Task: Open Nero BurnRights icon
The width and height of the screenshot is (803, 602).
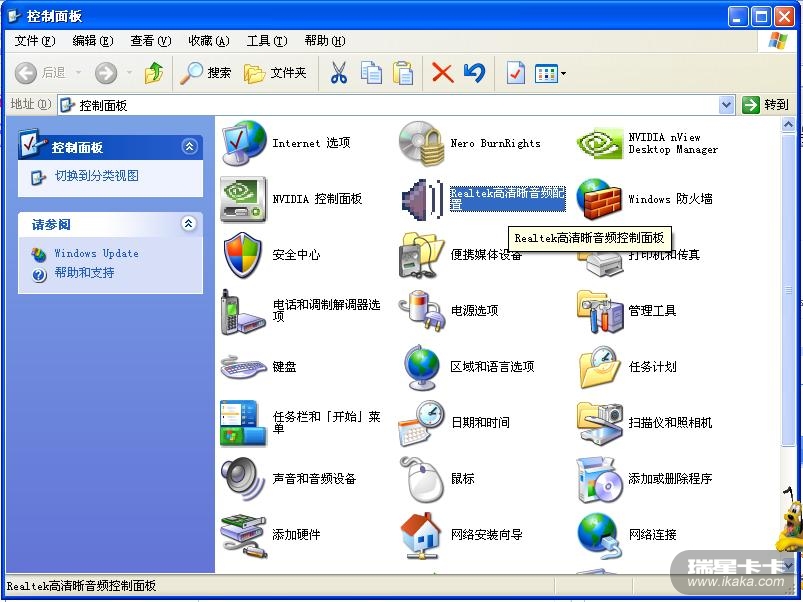Action: click(x=421, y=143)
